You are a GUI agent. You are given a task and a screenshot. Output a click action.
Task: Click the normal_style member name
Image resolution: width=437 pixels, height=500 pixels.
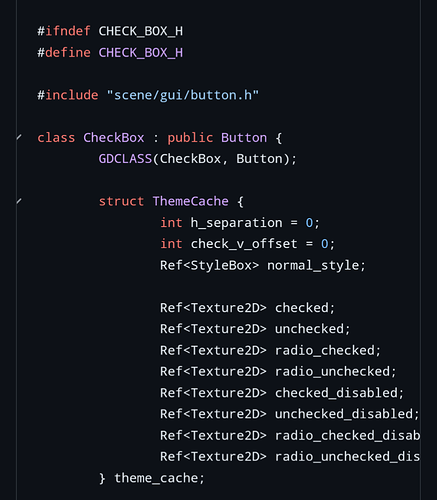313,265
